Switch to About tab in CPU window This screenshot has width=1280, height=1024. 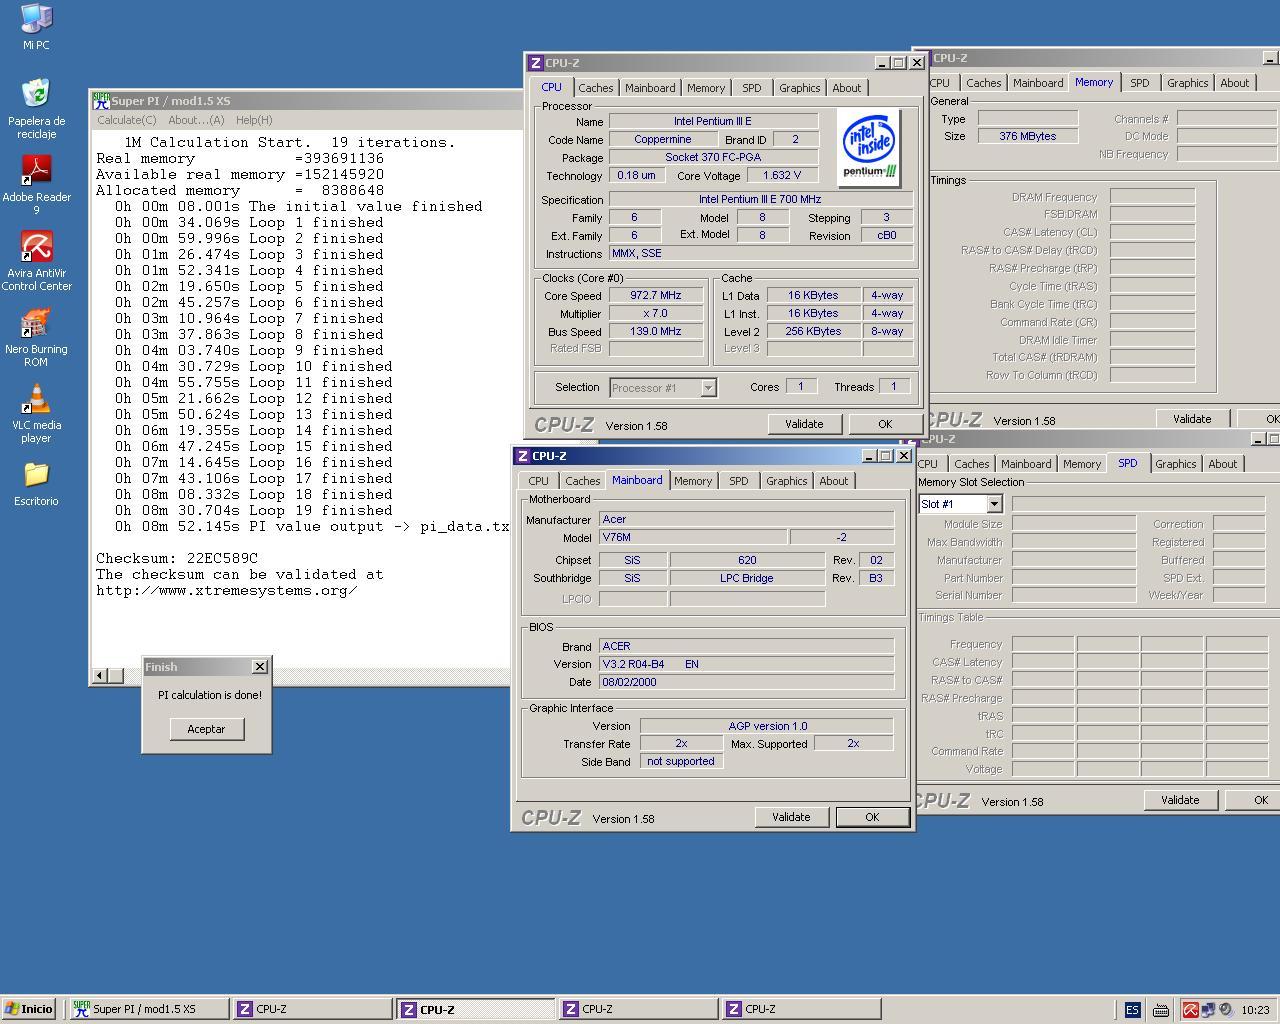click(x=847, y=88)
